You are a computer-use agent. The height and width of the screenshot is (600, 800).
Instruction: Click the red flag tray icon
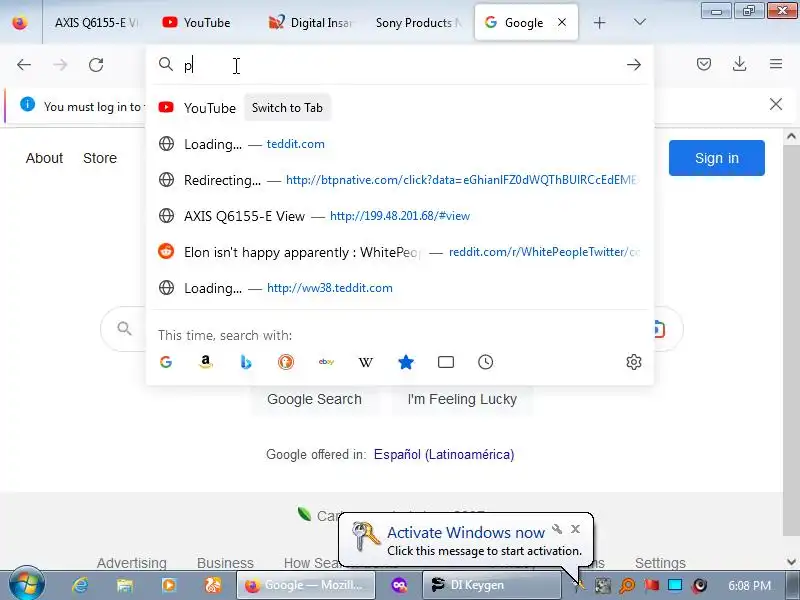point(651,585)
